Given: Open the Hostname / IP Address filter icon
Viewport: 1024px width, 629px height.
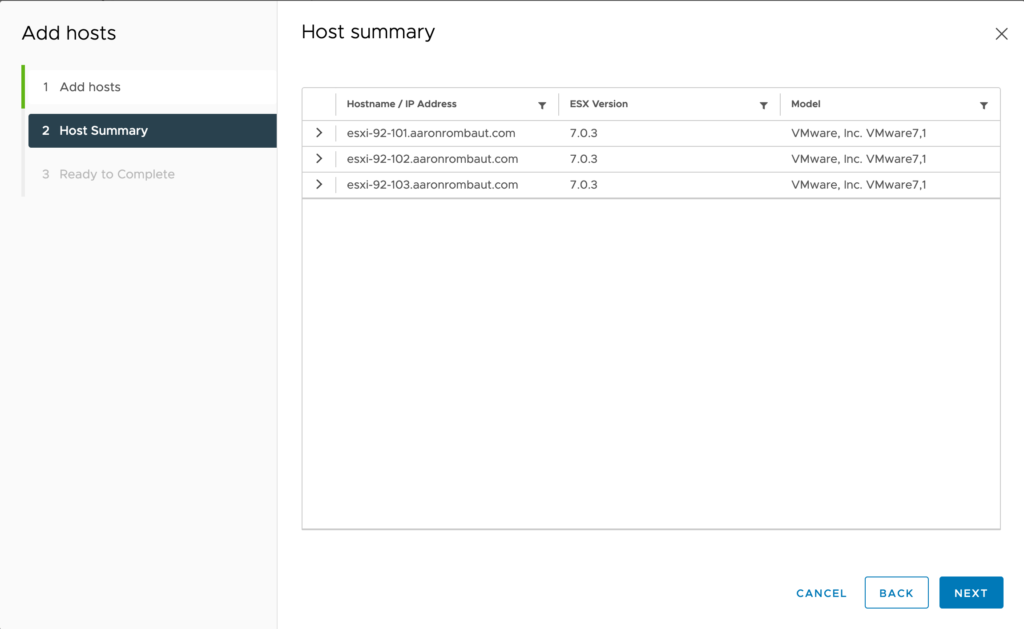Looking at the screenshot, I should tap(542, 105).
